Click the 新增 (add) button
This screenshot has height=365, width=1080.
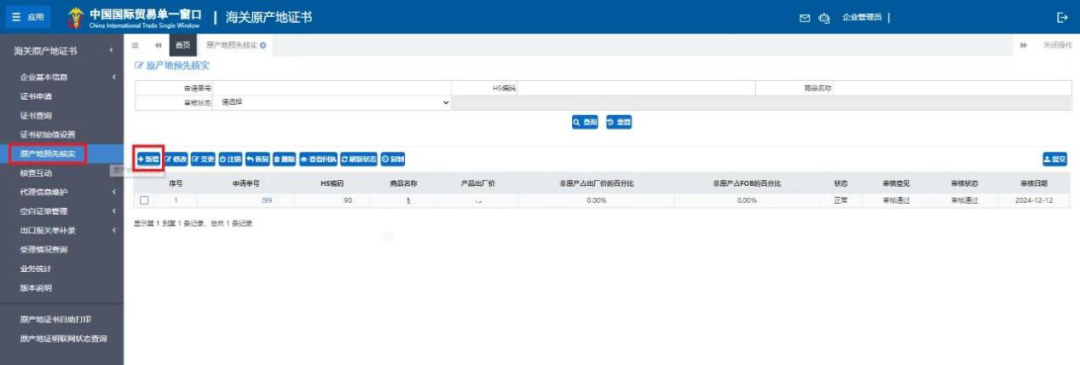[x=148, y=158]
